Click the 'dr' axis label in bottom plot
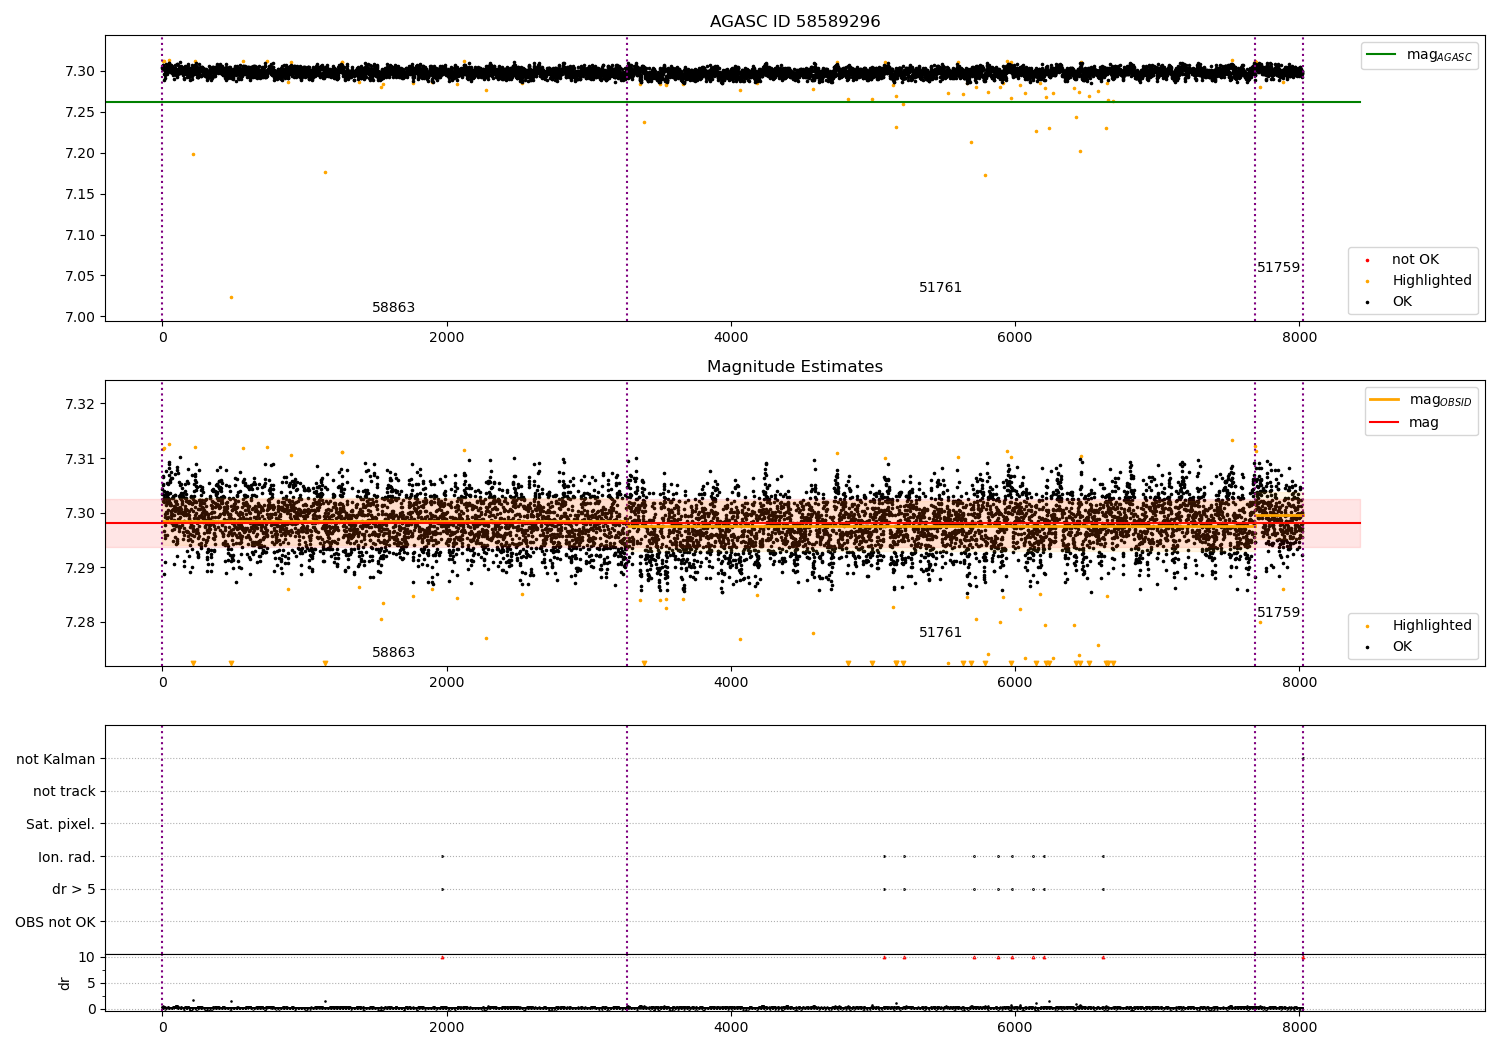1500x1050 pixels. pyautogui.click(x=65, y=983)
